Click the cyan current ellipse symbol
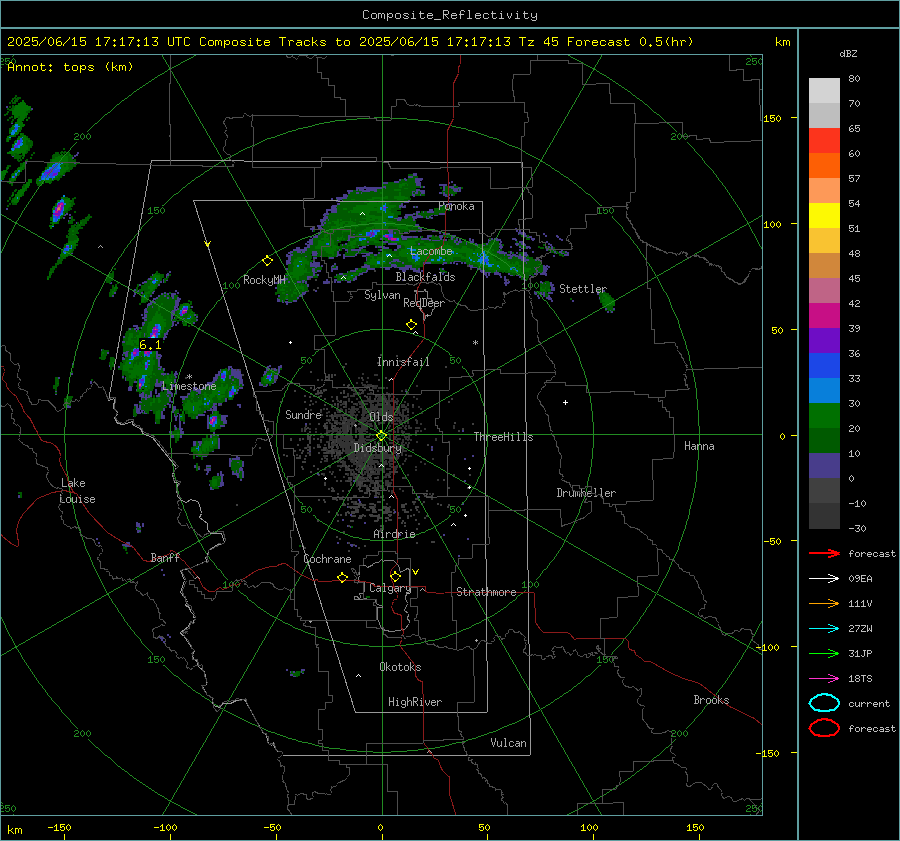Viewport: 900px width, 841px height. click(x=824, y=703)
